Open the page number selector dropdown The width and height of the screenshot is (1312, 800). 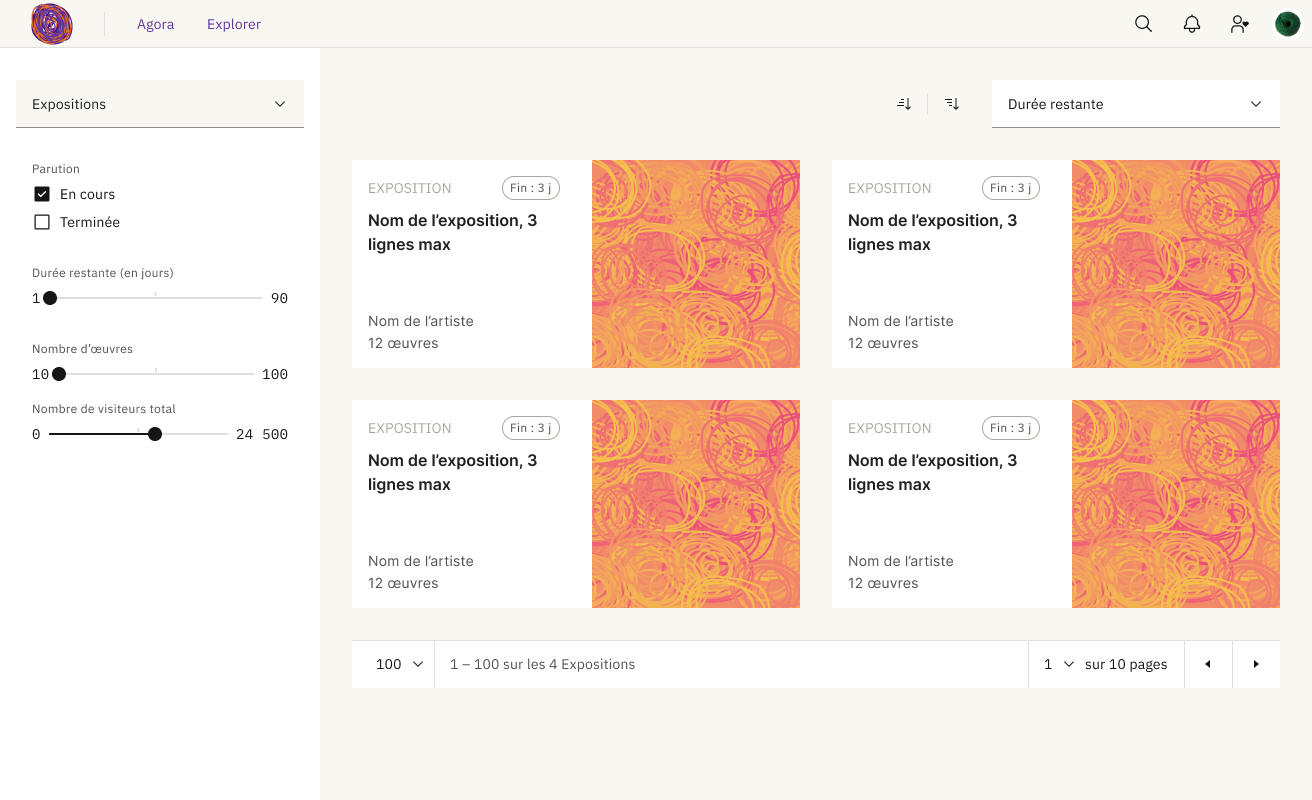(x=1057, y=664)
